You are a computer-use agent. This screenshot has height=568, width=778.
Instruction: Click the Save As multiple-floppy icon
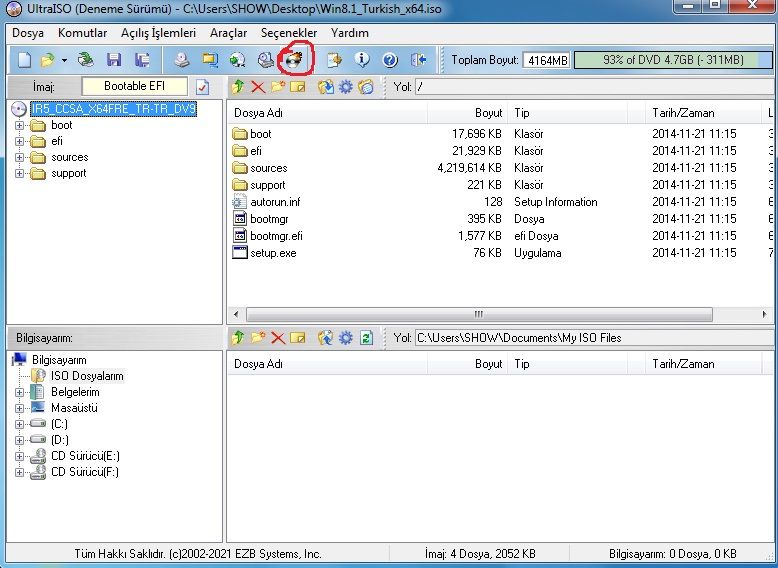pyautogui.click(x=142, y=60)
